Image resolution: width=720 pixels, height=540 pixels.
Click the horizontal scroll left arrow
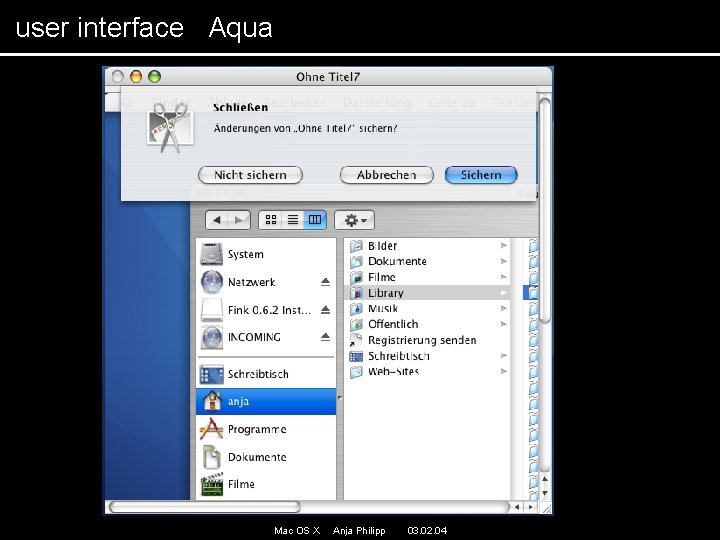[x=518, y=507]
